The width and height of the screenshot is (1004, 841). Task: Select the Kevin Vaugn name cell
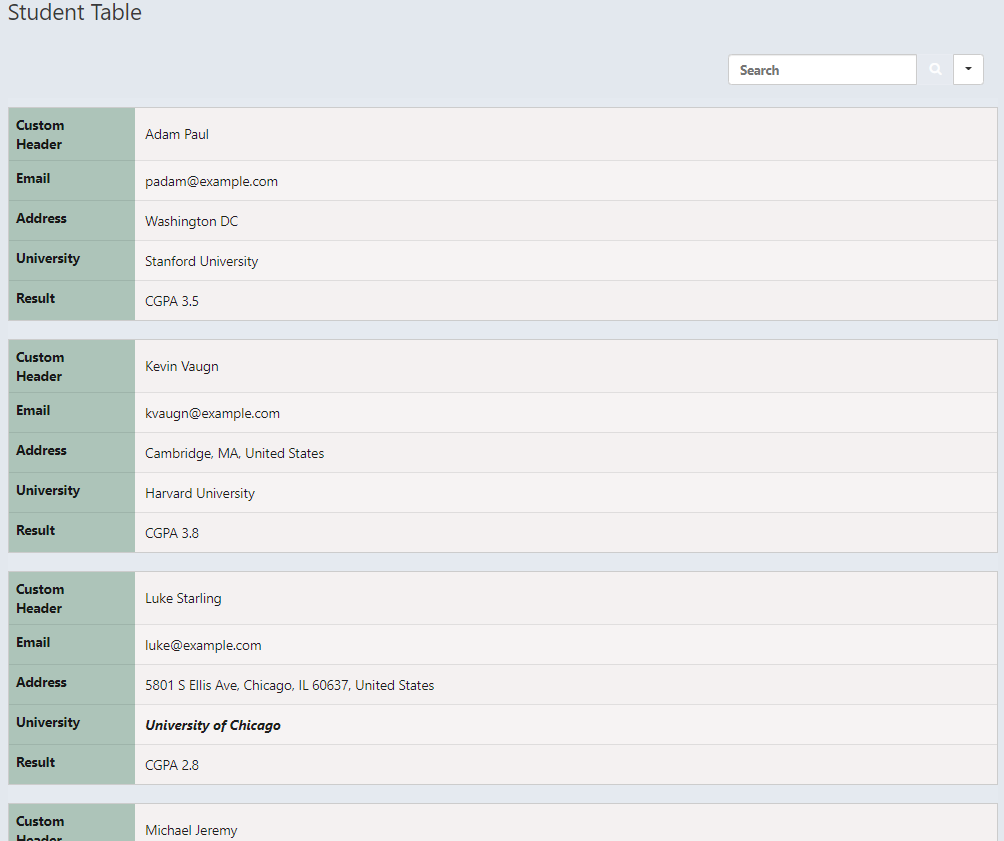pyautogui.click(x=181, y=366)
